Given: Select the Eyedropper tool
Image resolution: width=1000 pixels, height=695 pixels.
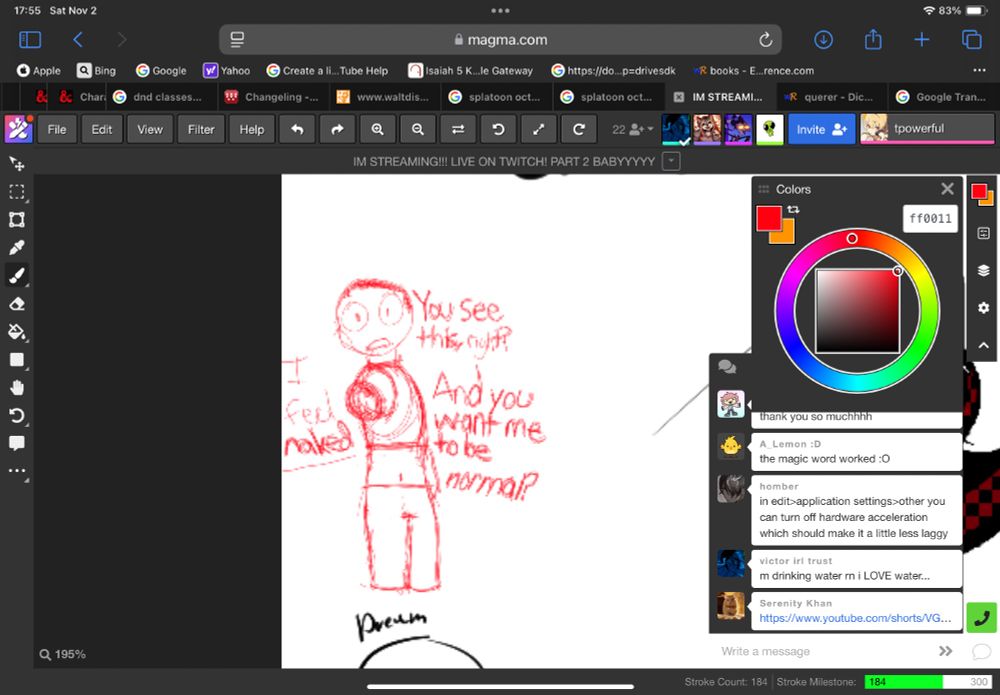Looking at the screenshot, I should tap(16, 247).
